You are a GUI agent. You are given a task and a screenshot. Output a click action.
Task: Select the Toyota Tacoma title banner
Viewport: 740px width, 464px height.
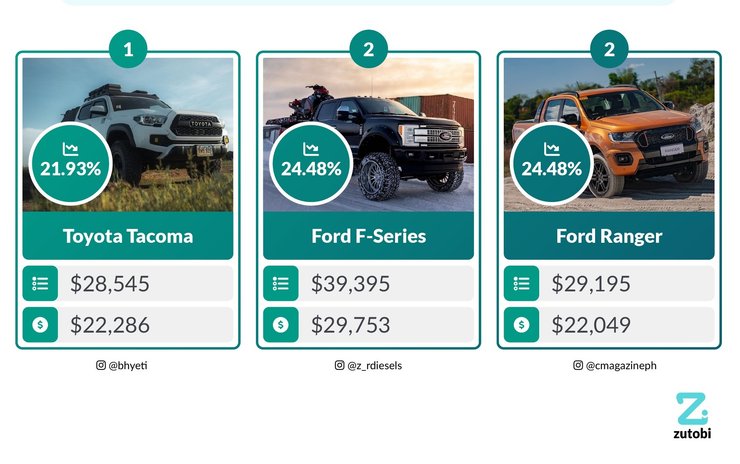128,237
